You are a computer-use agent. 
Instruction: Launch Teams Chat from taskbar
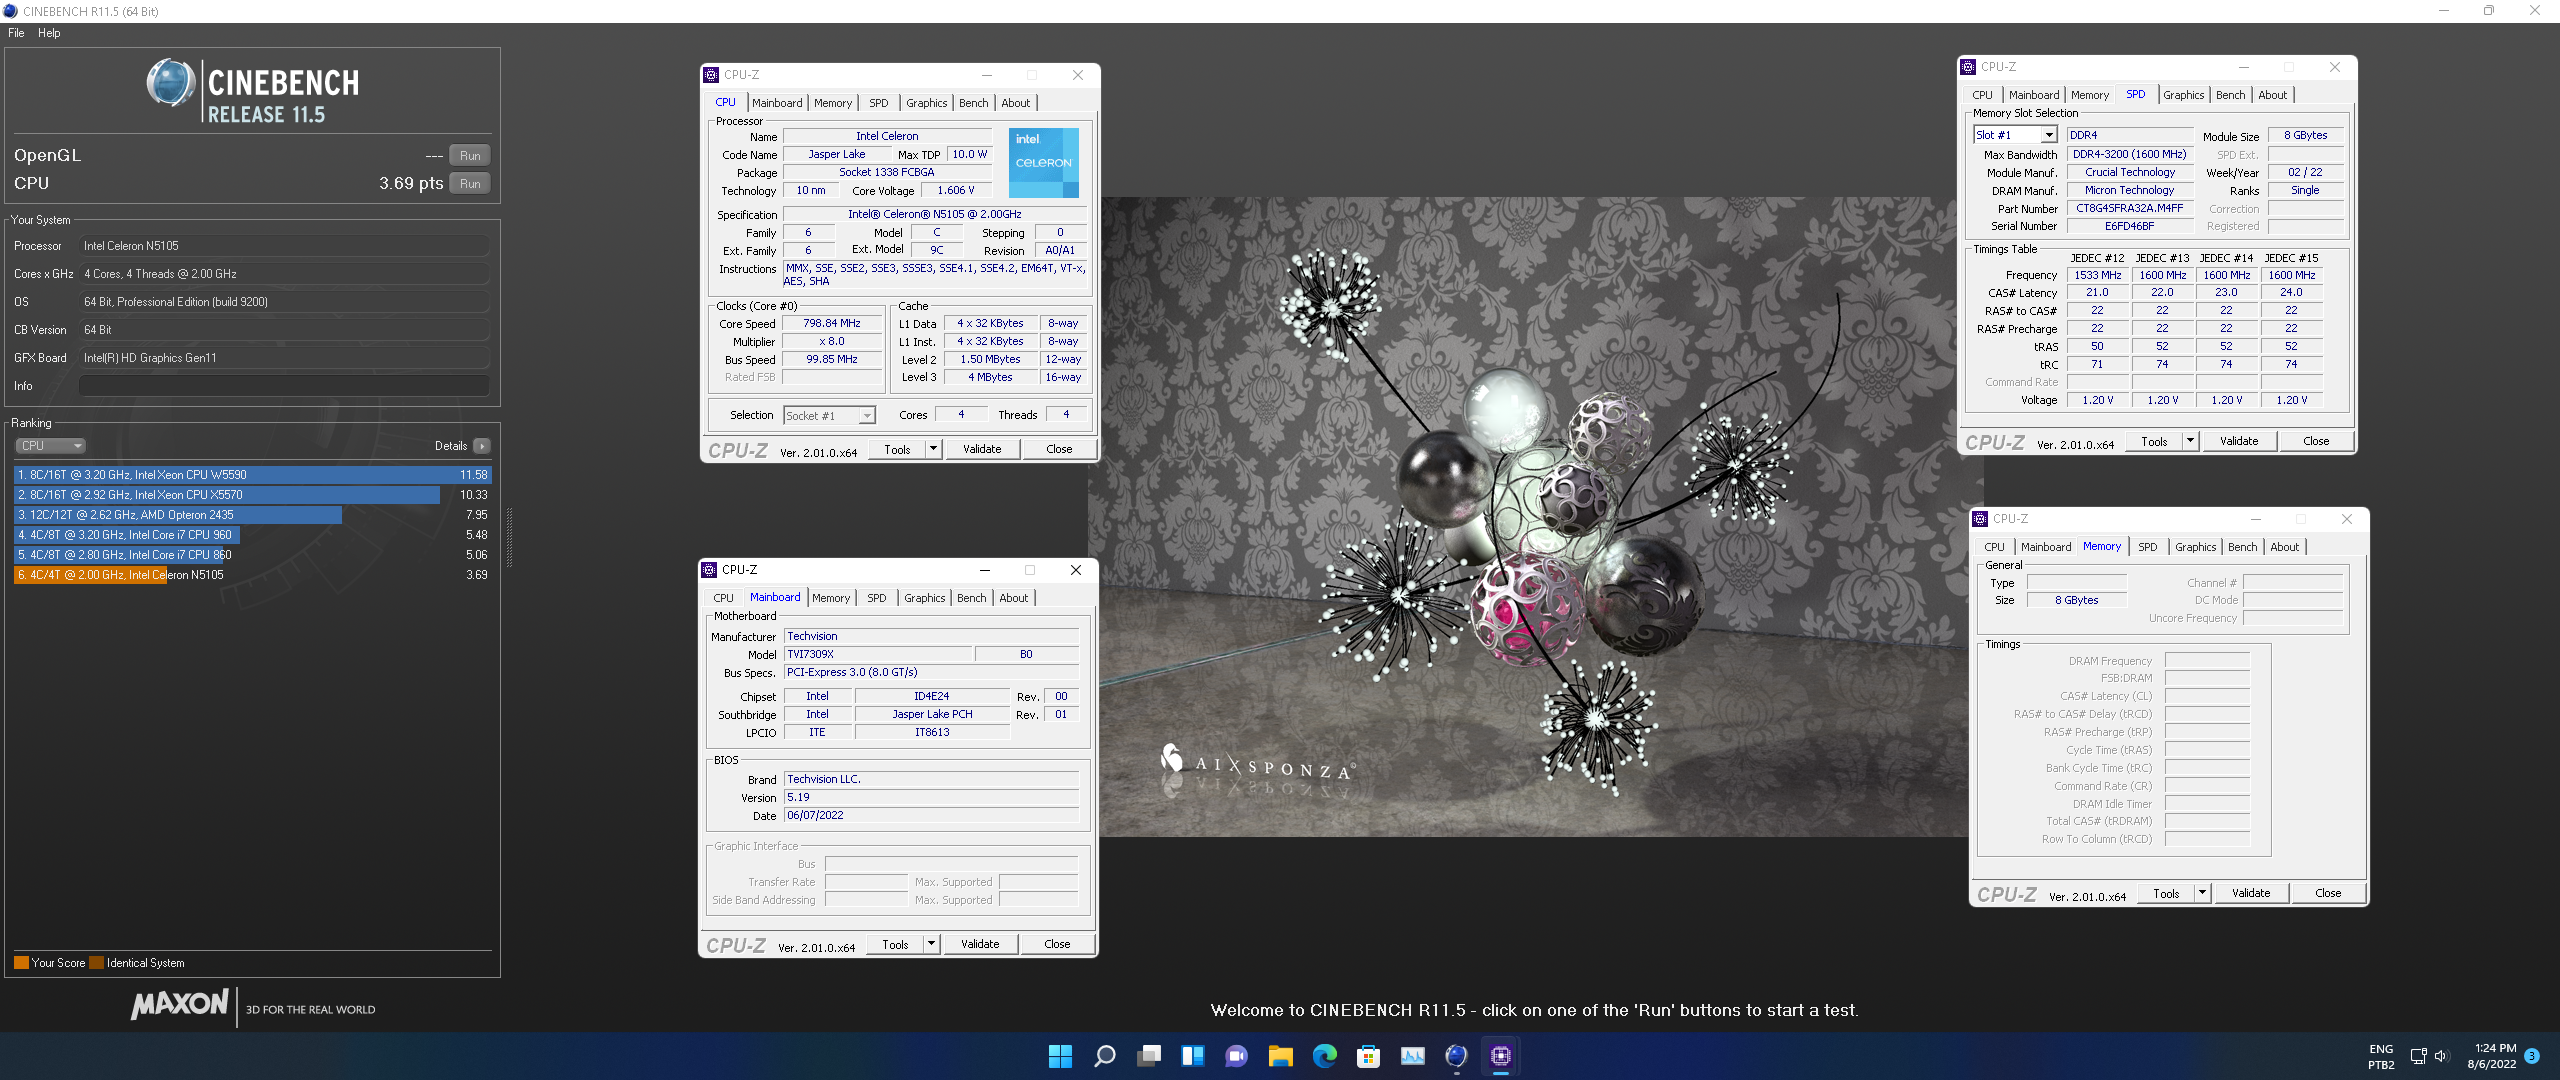coord(1236,1056)
